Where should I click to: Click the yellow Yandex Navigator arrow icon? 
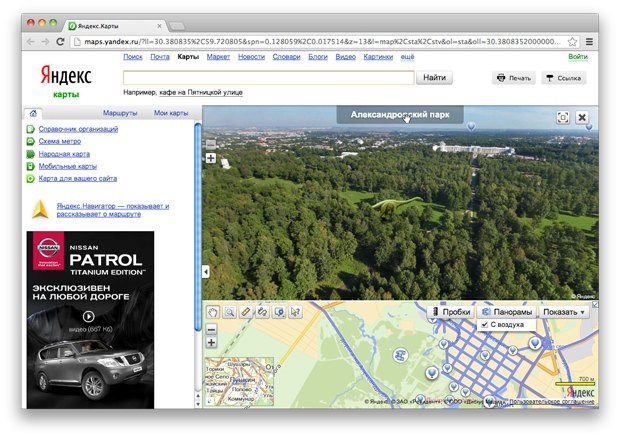(40, 210)
